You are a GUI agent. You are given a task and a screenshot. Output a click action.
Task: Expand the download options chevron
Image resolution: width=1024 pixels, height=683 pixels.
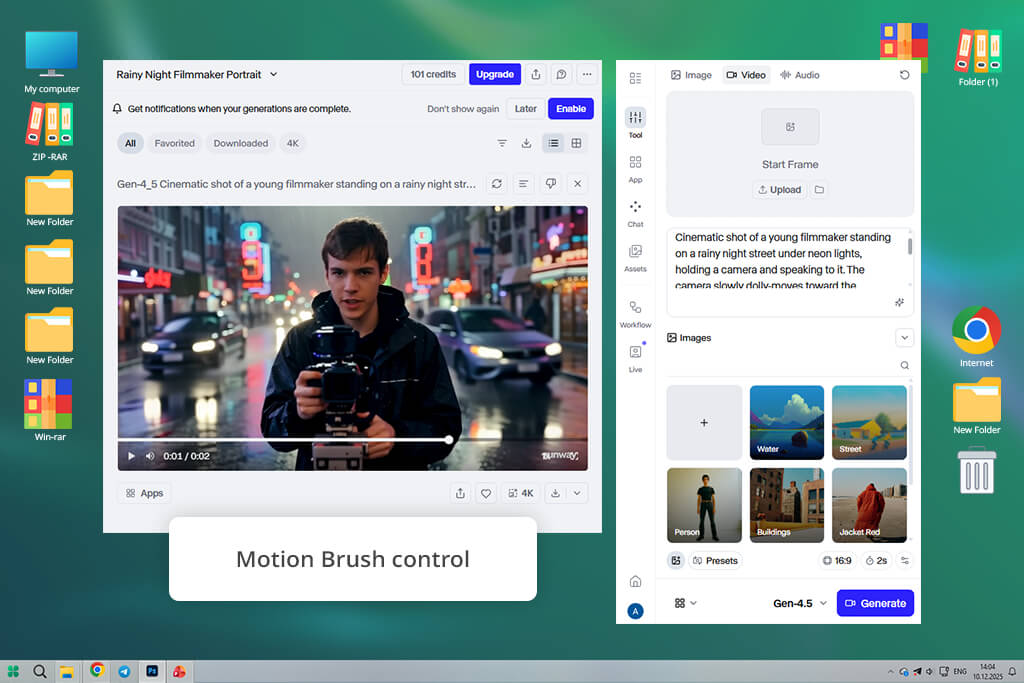pos(577,493)
